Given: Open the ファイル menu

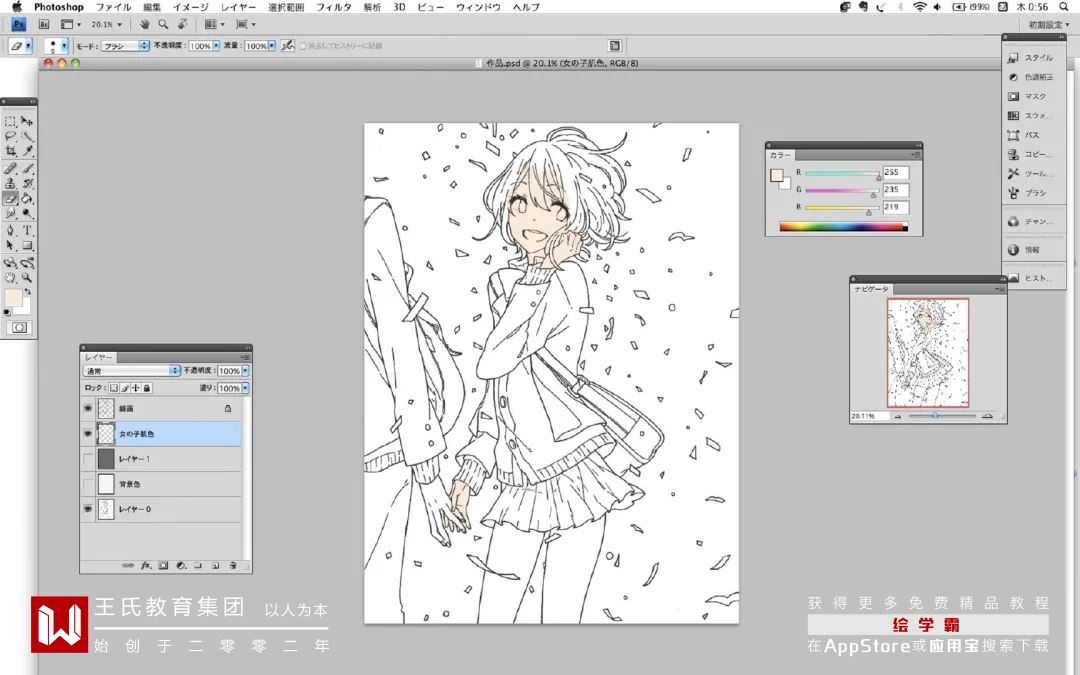Looking at the screenshot, I should 113,7.
